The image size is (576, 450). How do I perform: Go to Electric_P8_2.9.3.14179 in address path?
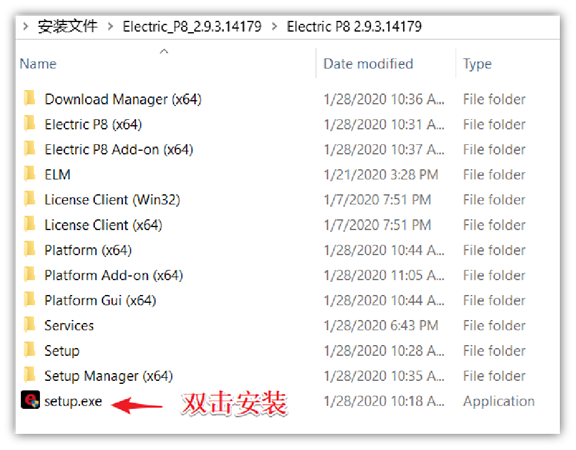(x=192, y=26)
